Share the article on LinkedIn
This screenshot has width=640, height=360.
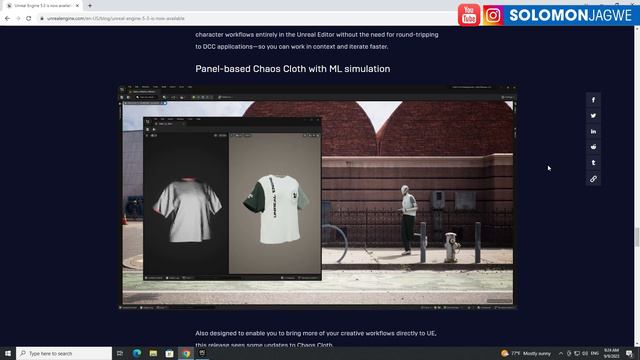(x=593, y=131)
